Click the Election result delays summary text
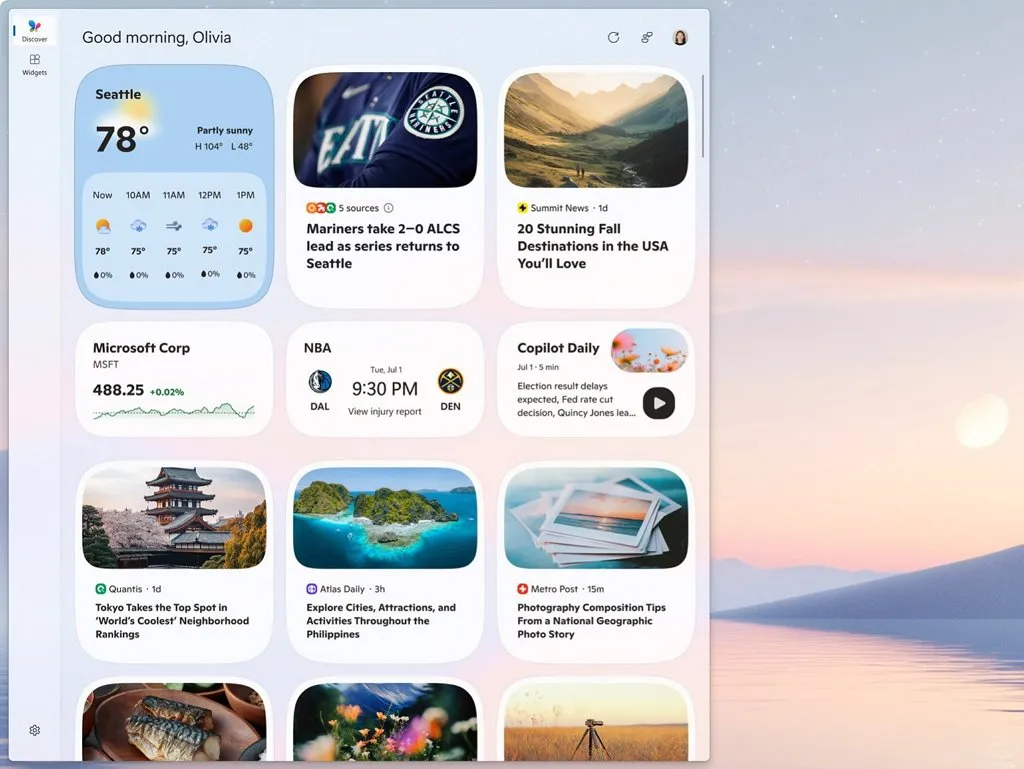 (x=576, y=400)
